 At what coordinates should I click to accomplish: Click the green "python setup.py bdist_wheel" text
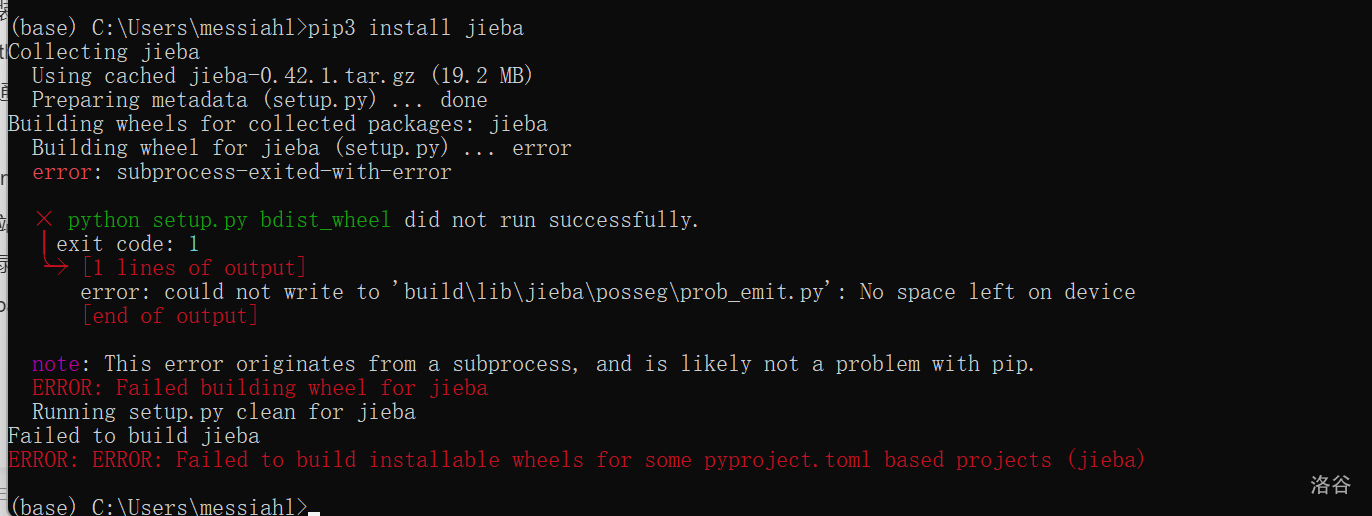click(229, 220)
